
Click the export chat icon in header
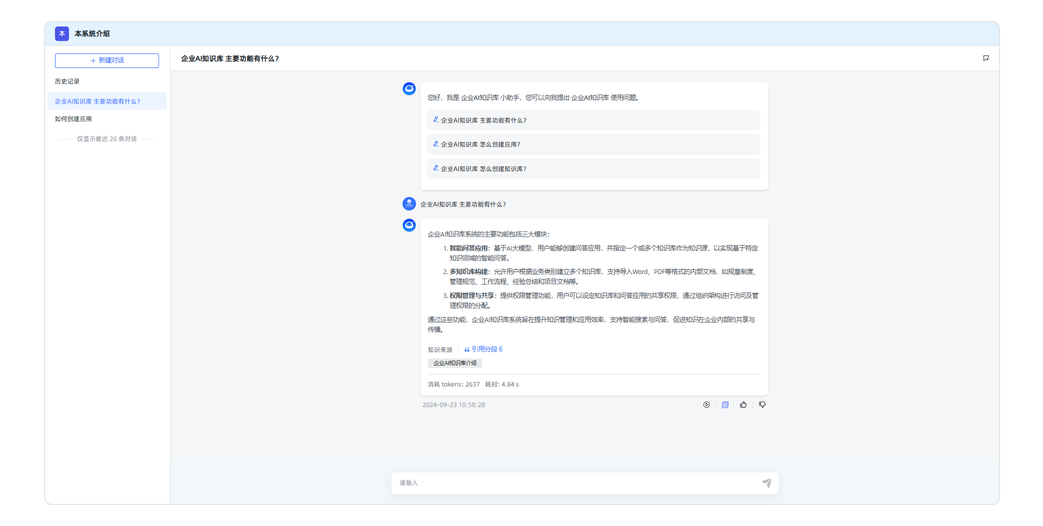pos(985,58)
